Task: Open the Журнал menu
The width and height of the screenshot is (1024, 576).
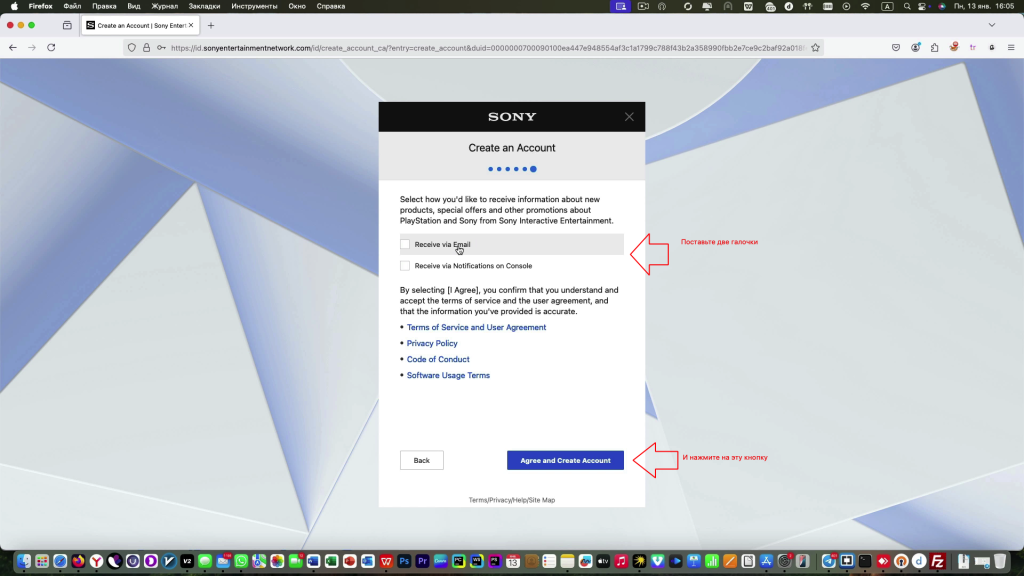Action: (x=165, y=6)
